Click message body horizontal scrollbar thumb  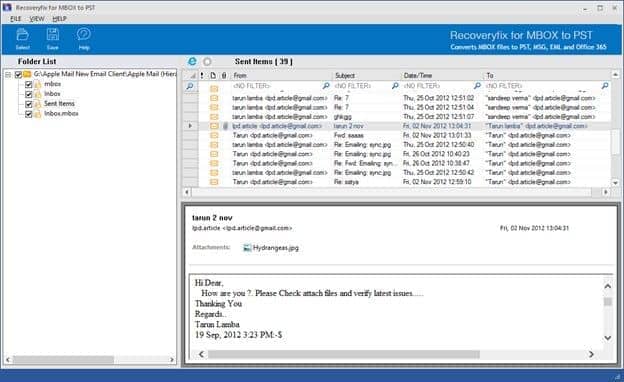coord(344,354)
